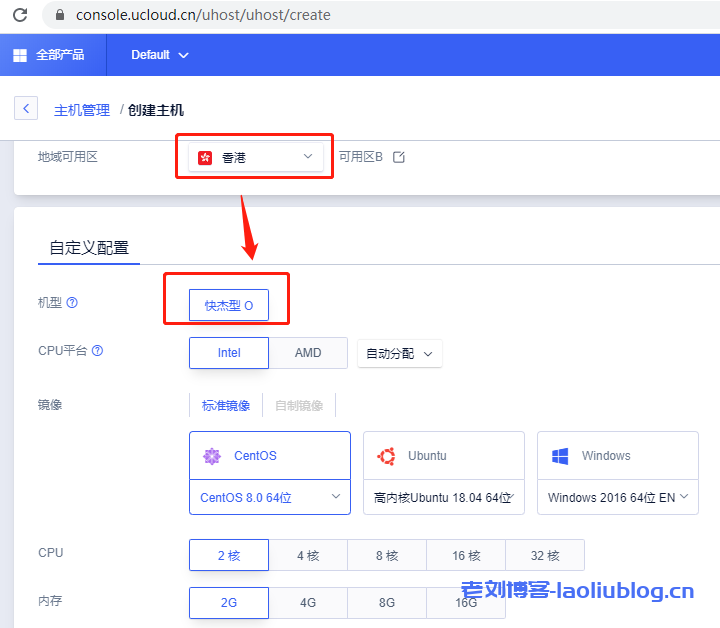The width and height of the screenshot is (720, 628).
Task: Click the help icon beside 机型
Action: click(x=72, y=303)
